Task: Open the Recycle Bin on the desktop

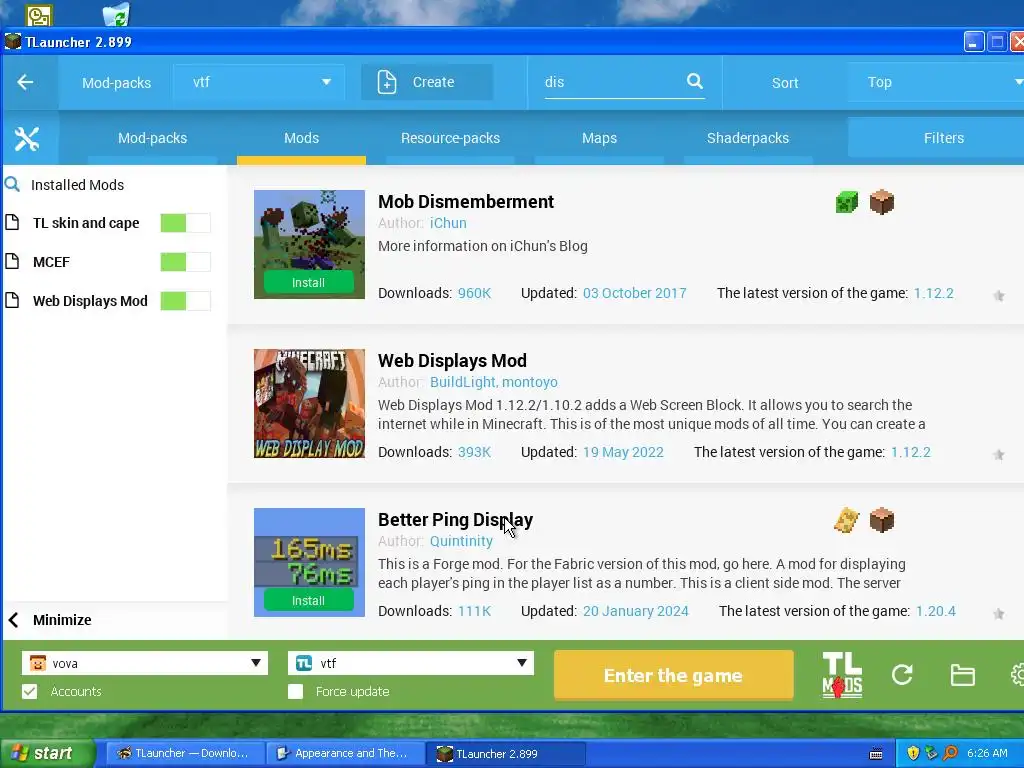Action: pos(116,14)
